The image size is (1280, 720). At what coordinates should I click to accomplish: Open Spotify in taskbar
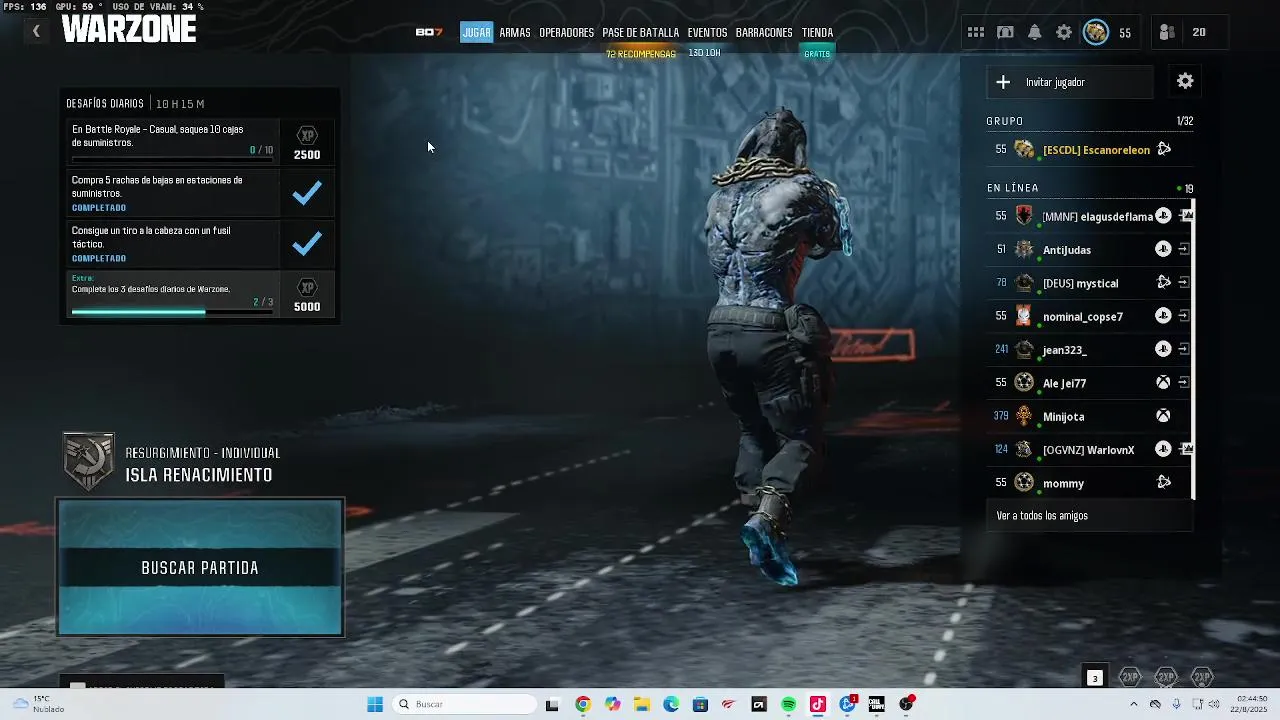(x=788, y=704)
